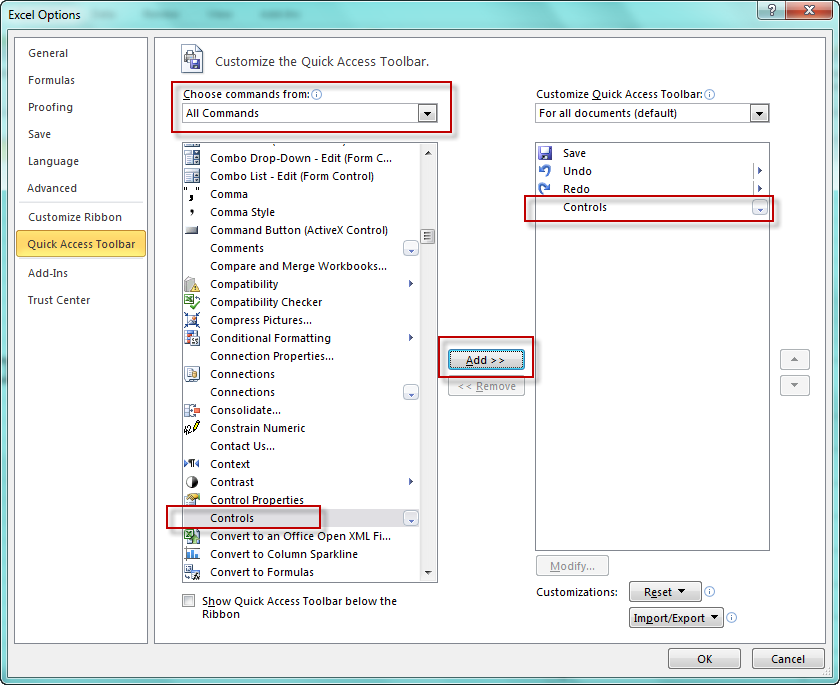Click the Comma symbol icon
The image size is (840, 685).
(x=192, y=194)
